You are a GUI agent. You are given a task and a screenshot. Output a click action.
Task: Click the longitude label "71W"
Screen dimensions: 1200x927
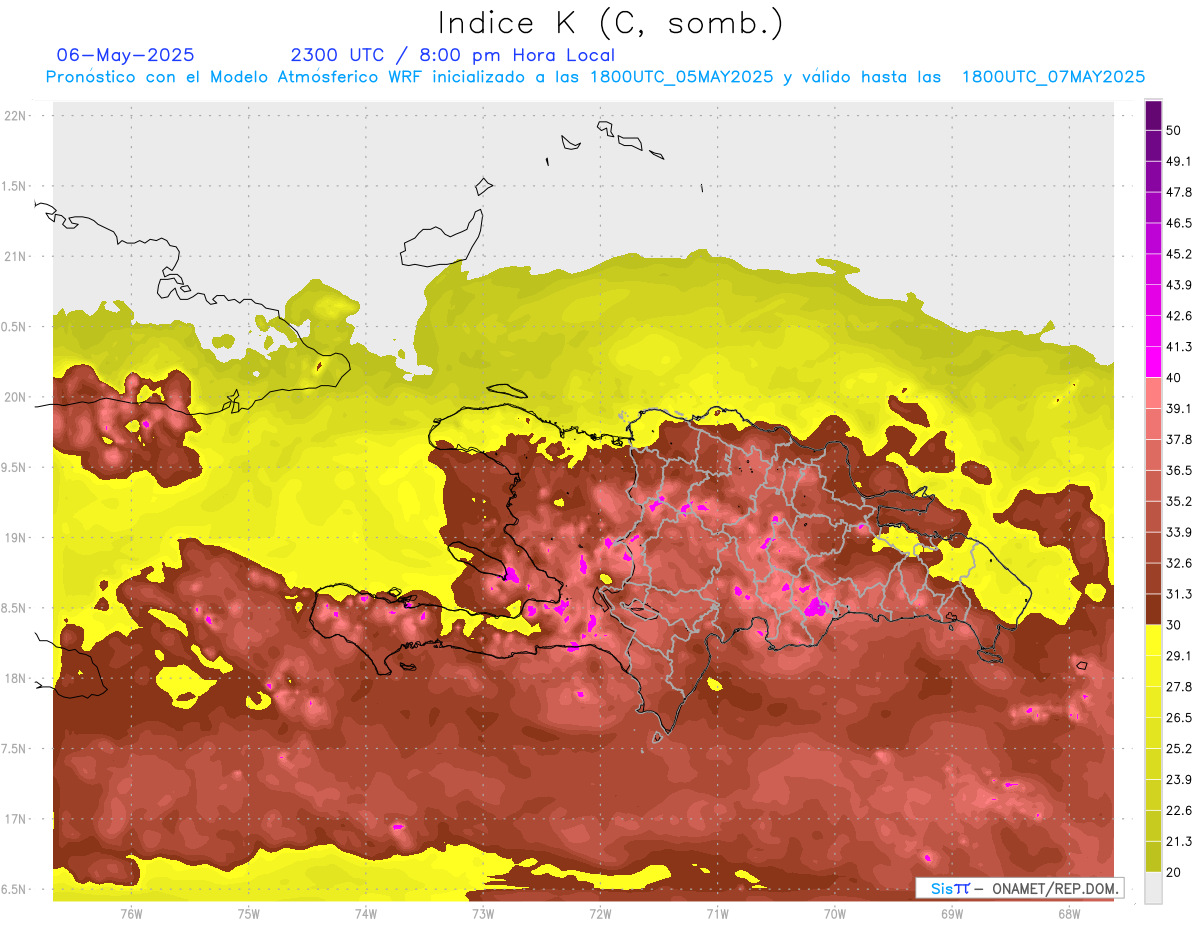coord(717,914)
